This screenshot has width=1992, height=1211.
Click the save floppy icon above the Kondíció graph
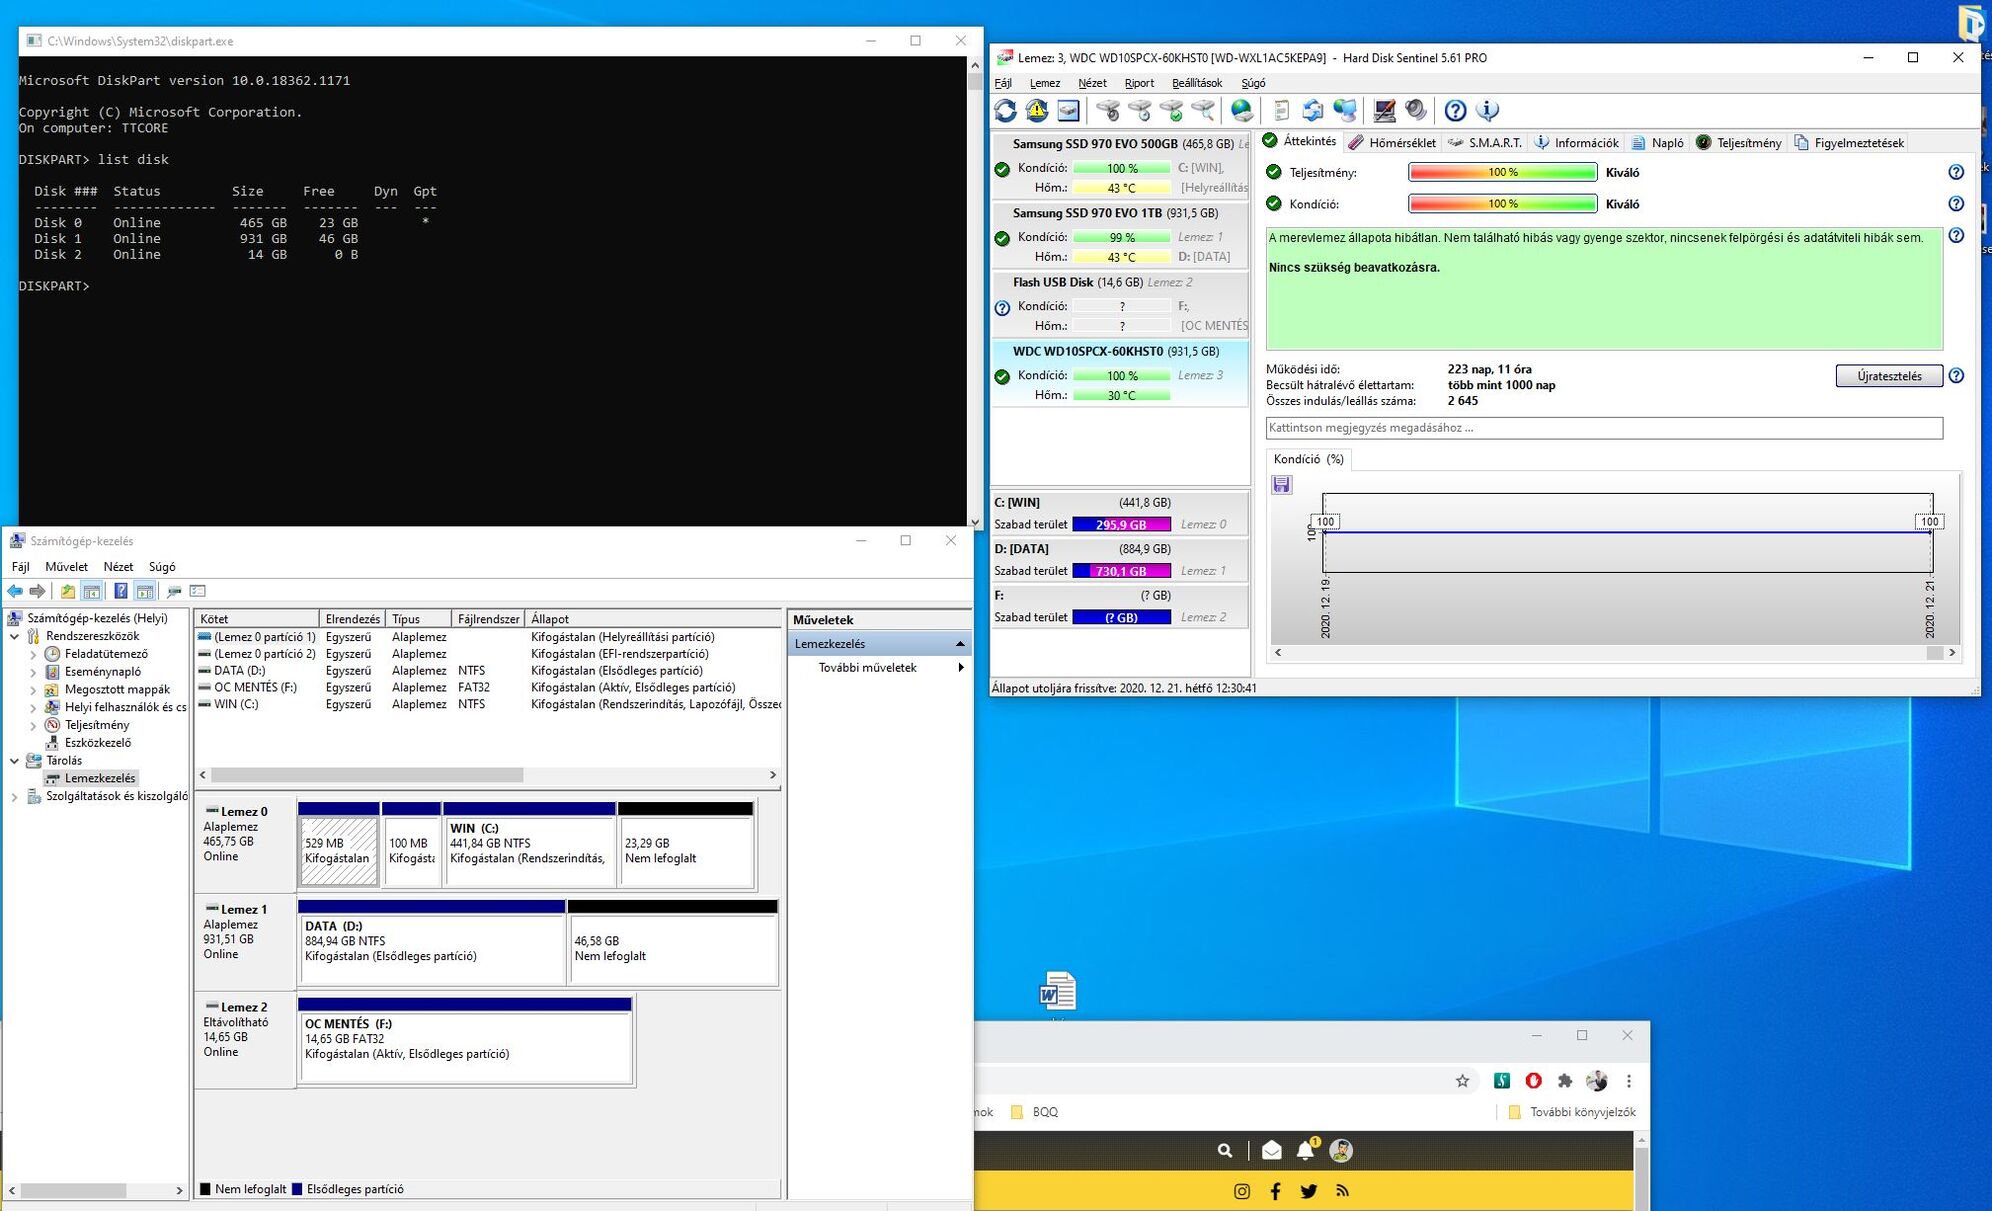coord(1281,485)
